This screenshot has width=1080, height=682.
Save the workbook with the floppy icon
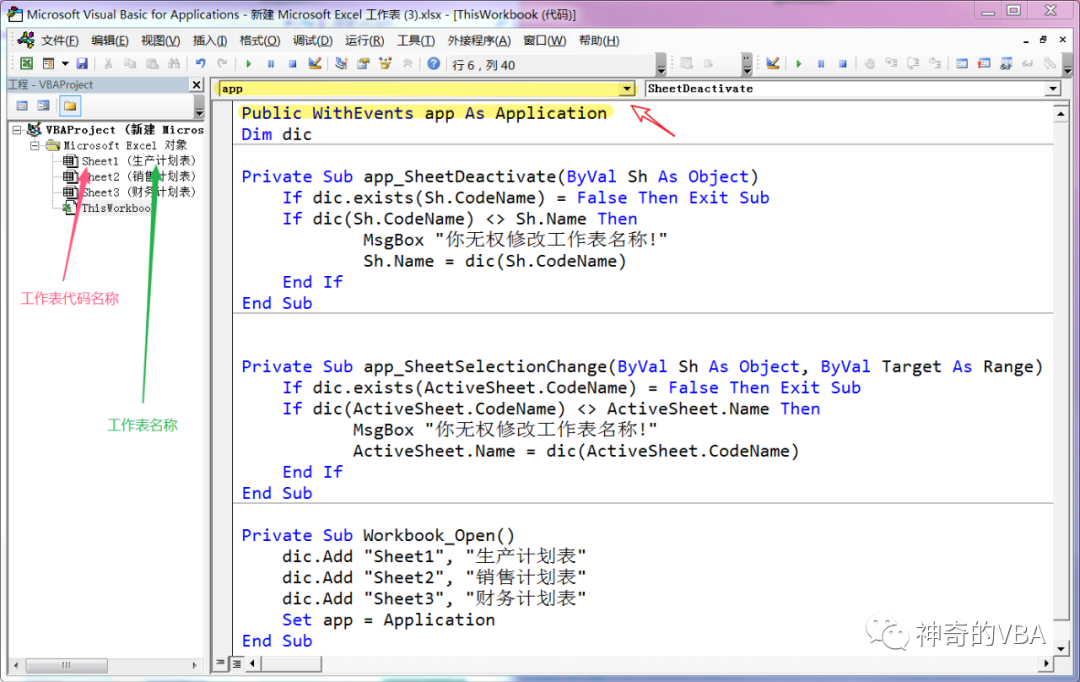click(82, 64)
